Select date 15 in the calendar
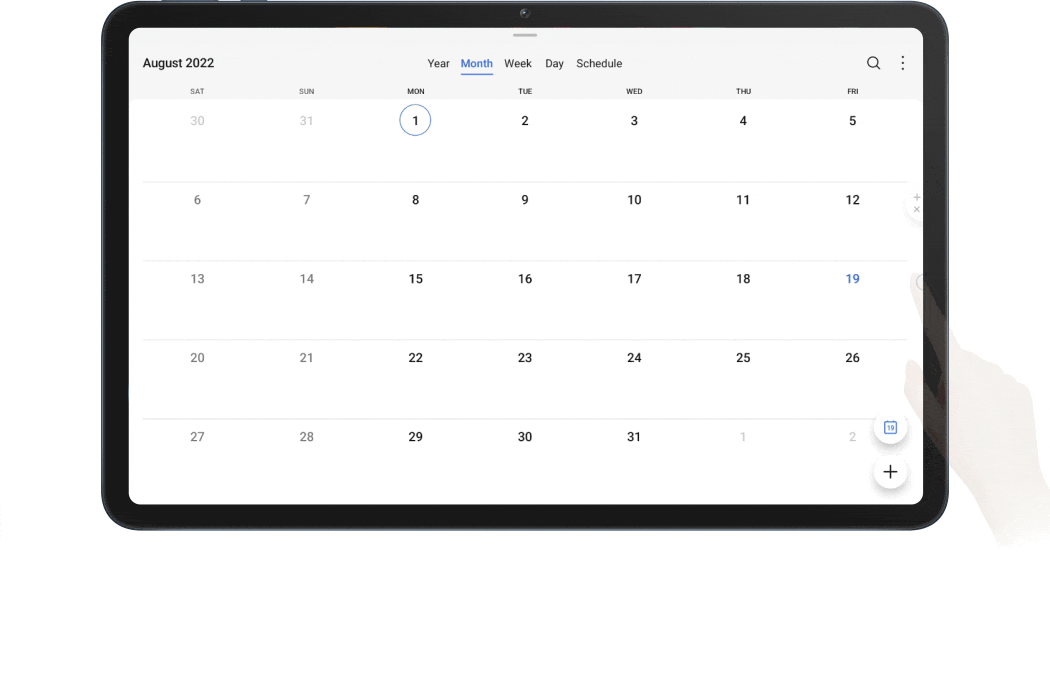1050x700 pixels. click(415, 279)
